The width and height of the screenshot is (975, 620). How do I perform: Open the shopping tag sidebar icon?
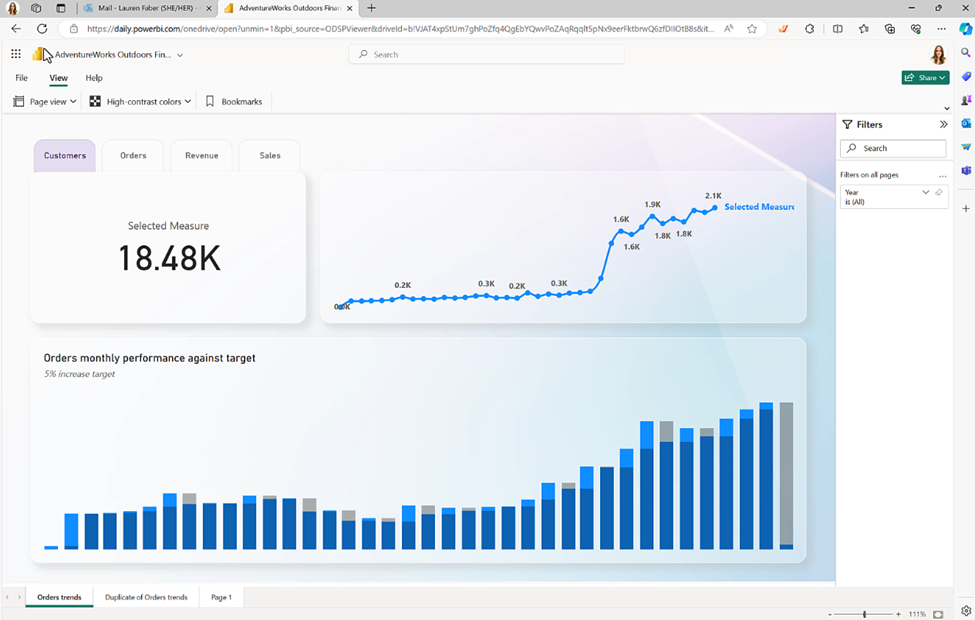(966, 76)
